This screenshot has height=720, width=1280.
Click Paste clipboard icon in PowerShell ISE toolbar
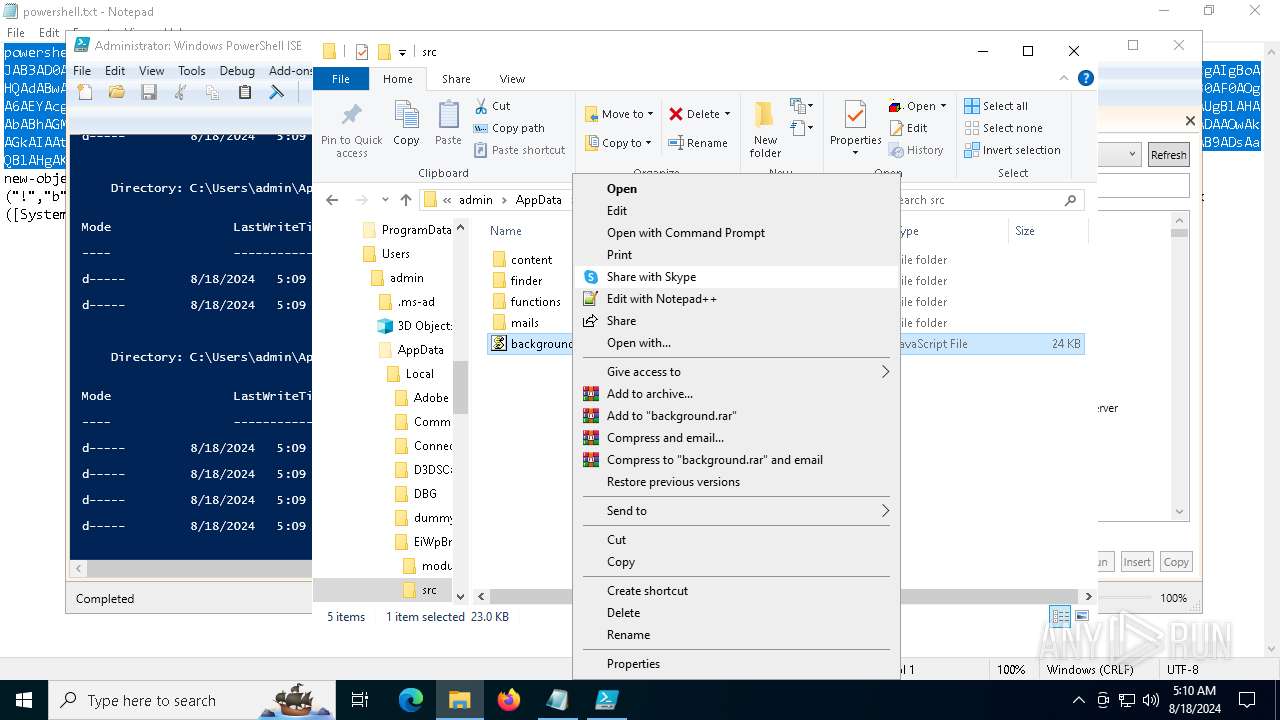245,92
